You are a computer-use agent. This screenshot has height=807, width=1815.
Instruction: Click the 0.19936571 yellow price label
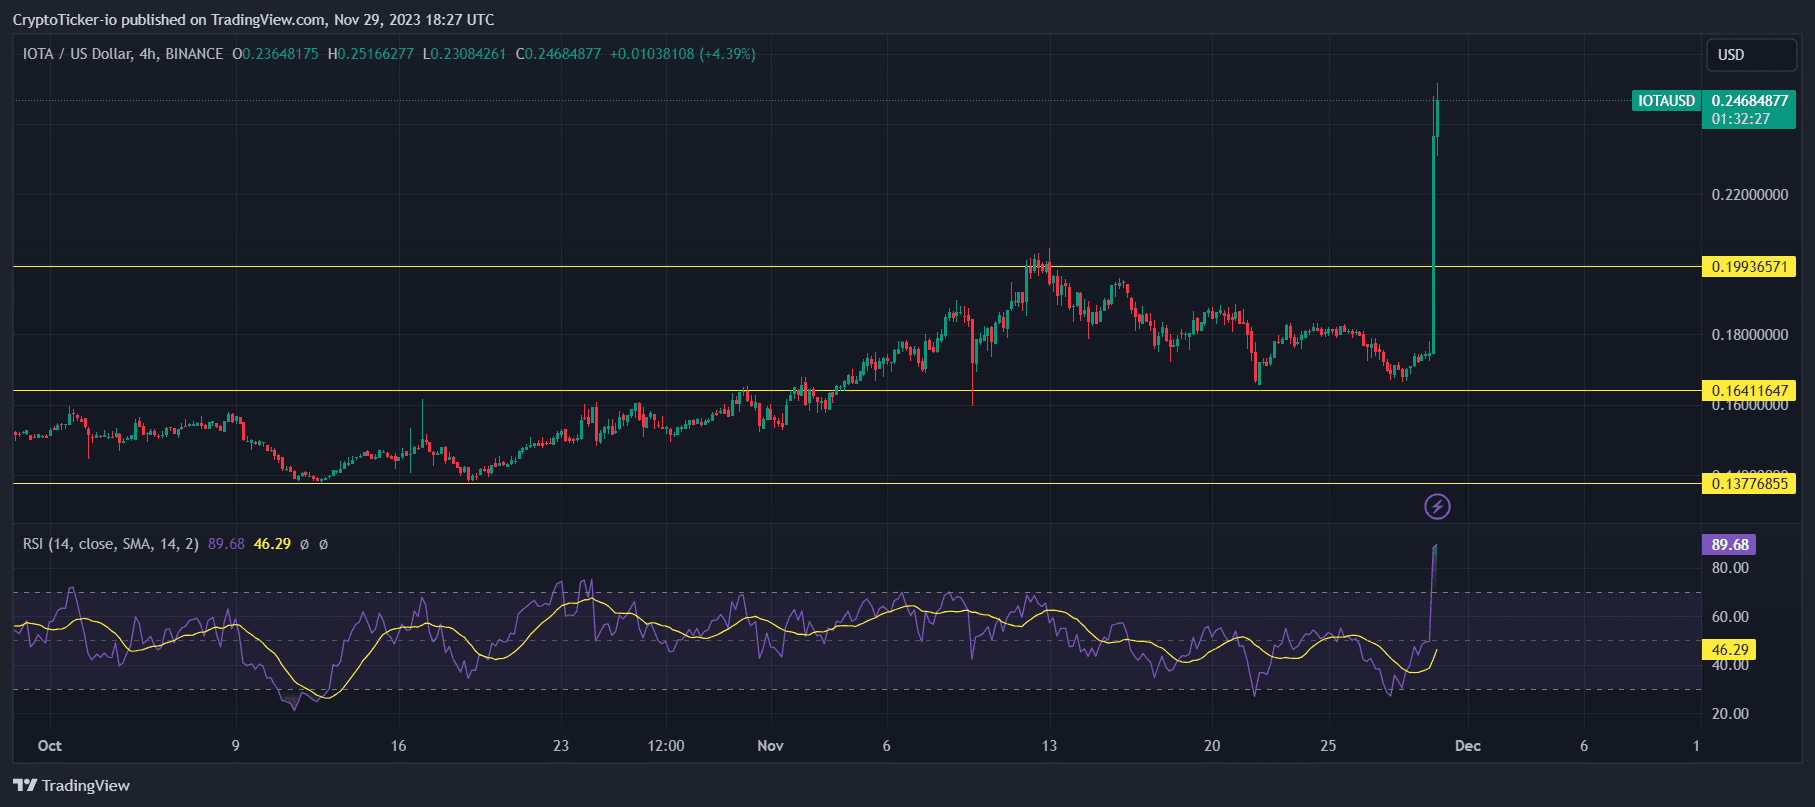click(1749, 267)
